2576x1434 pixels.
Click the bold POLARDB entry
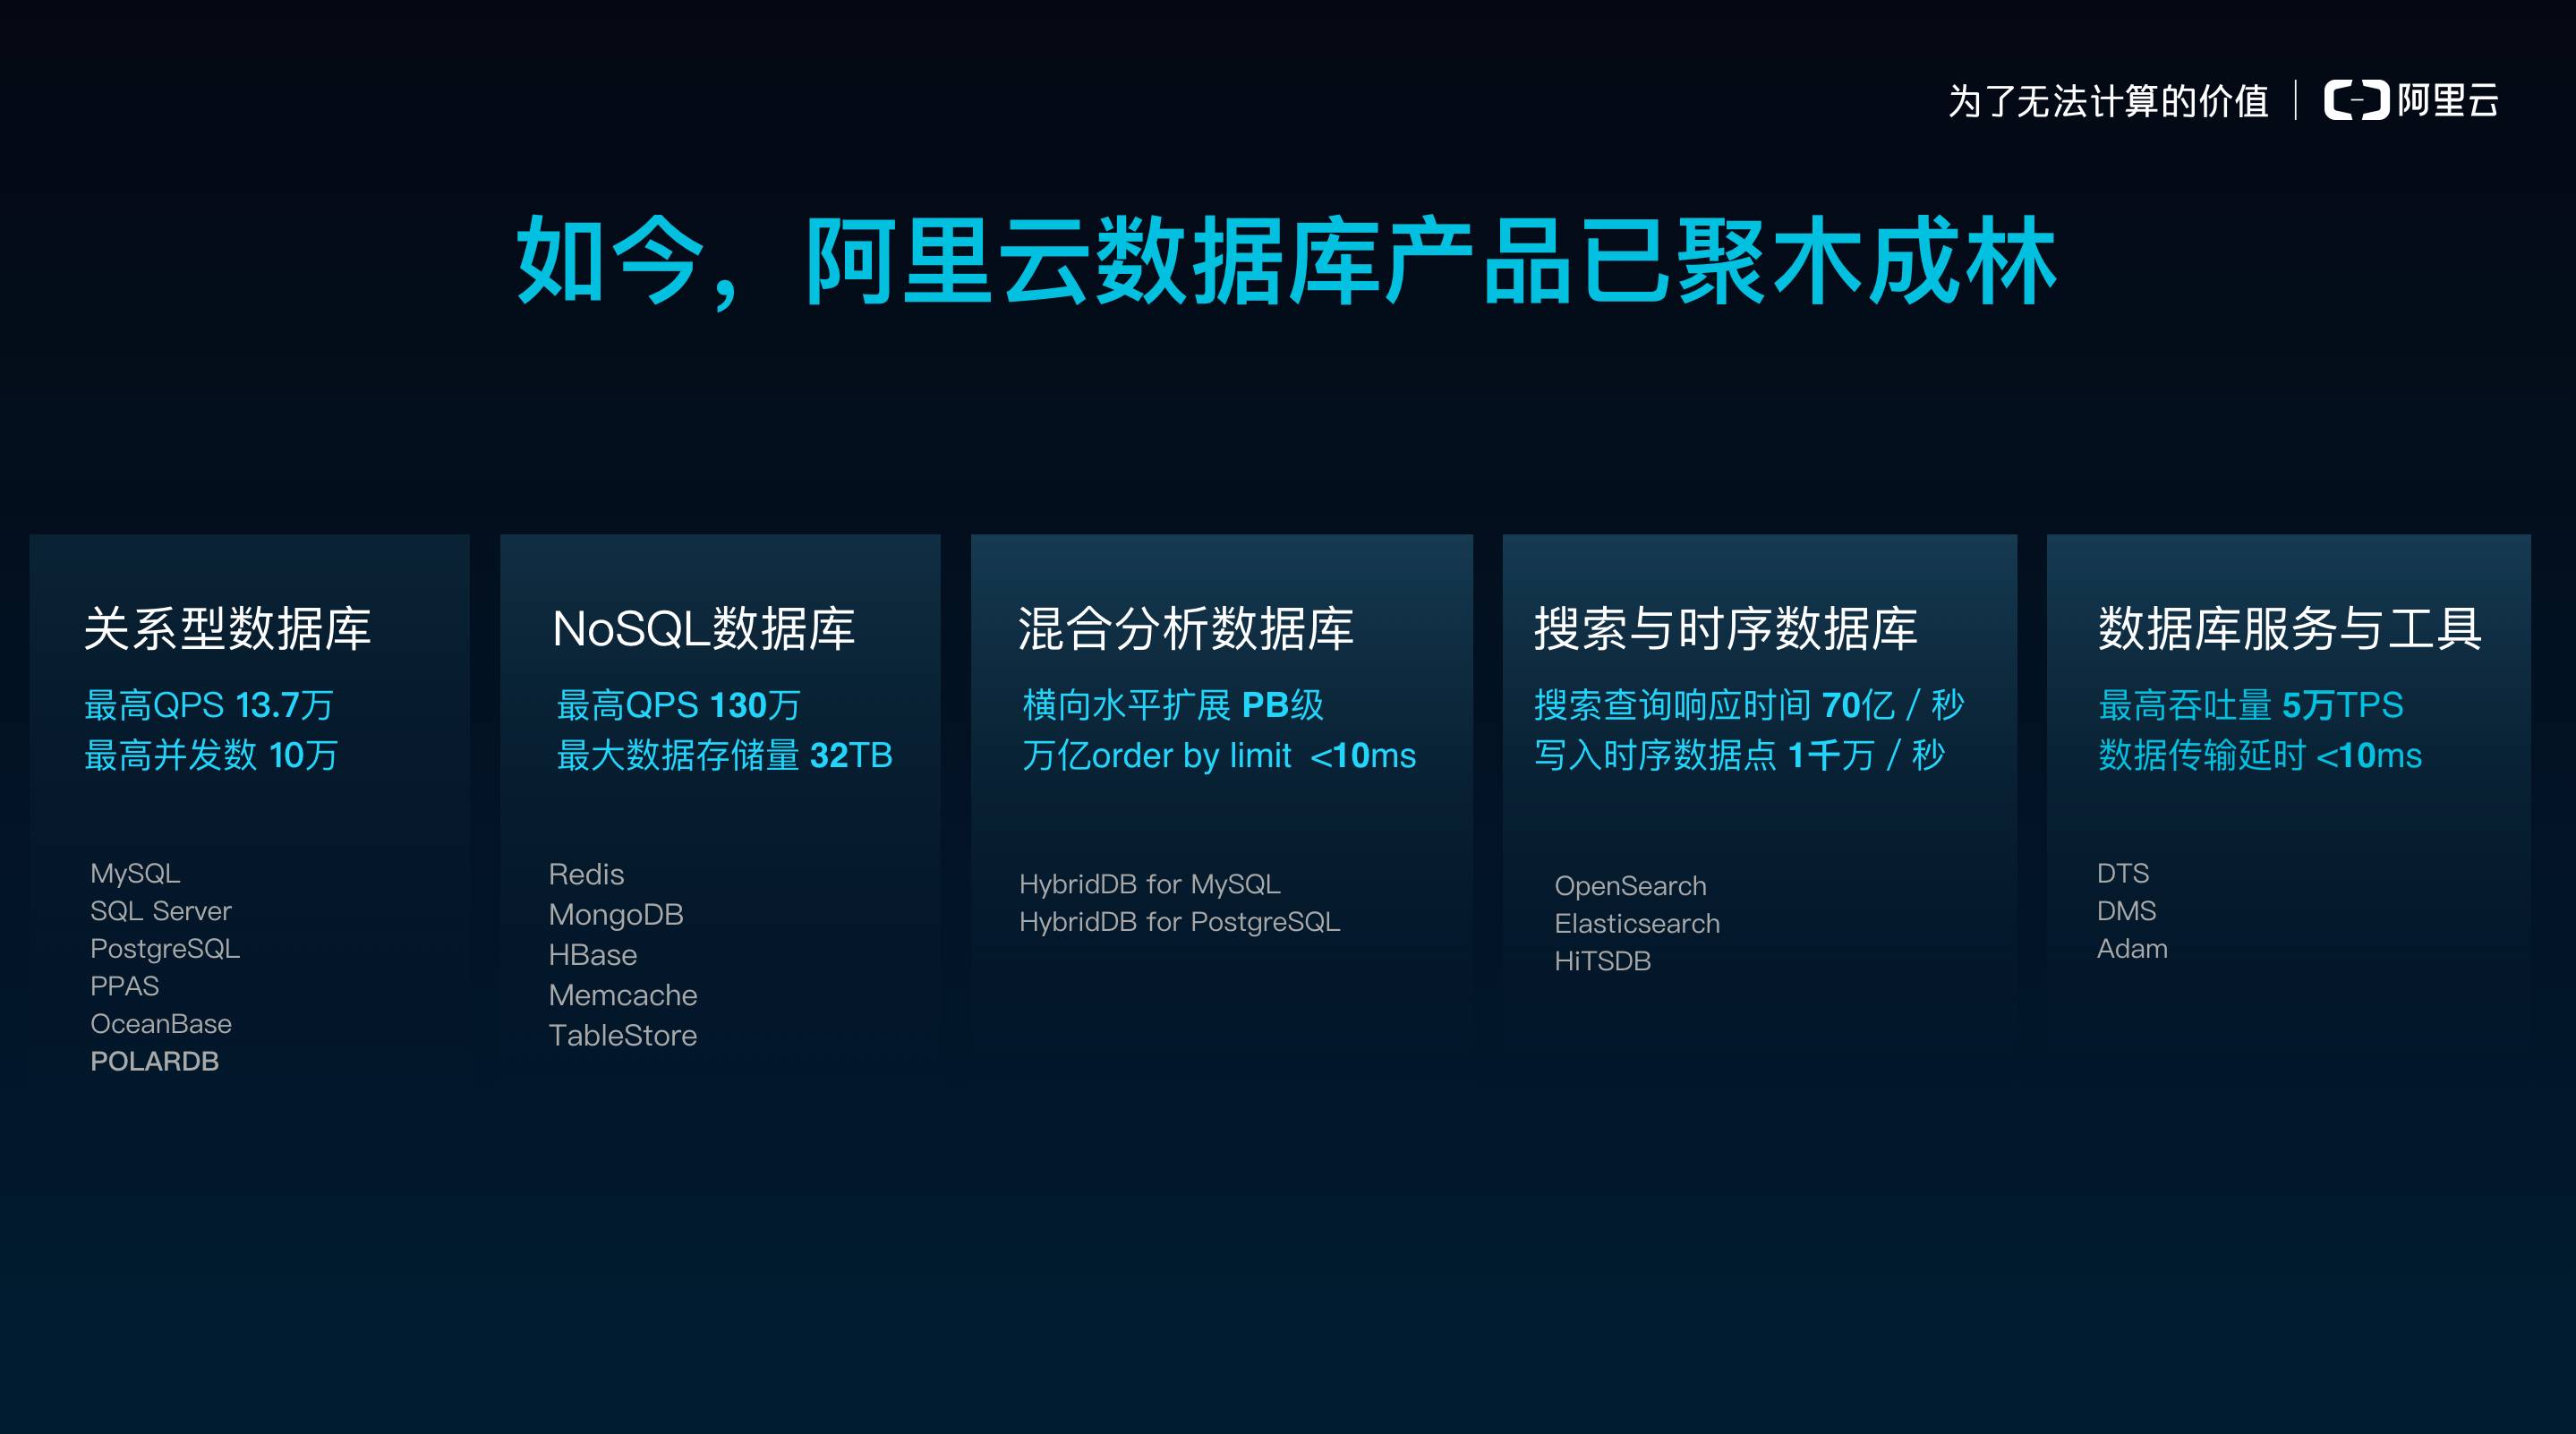coord(154,1061)
